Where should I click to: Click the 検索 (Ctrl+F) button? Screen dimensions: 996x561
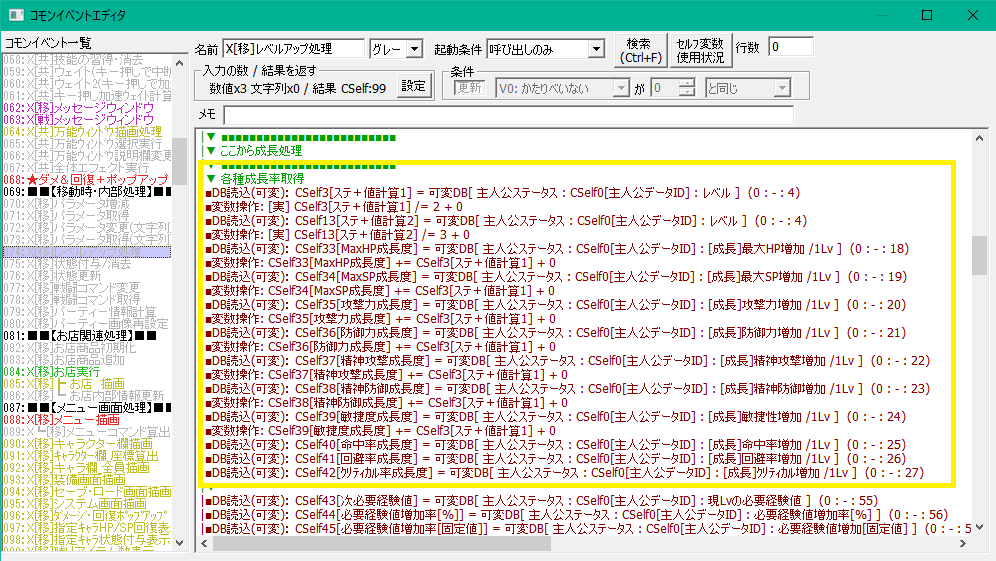pyautogui.click(x=640, y=50)
